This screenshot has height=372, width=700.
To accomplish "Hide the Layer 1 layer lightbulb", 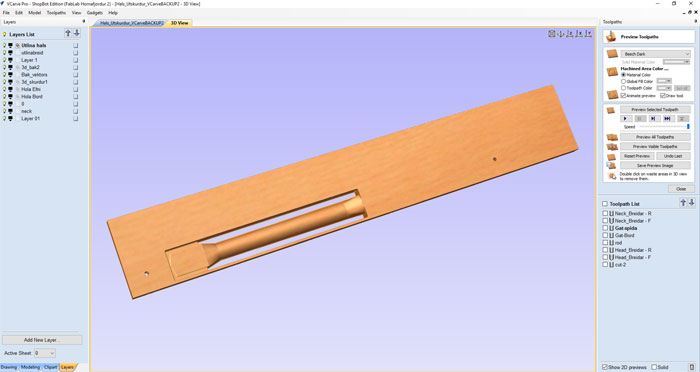I will tap(5, 60).
